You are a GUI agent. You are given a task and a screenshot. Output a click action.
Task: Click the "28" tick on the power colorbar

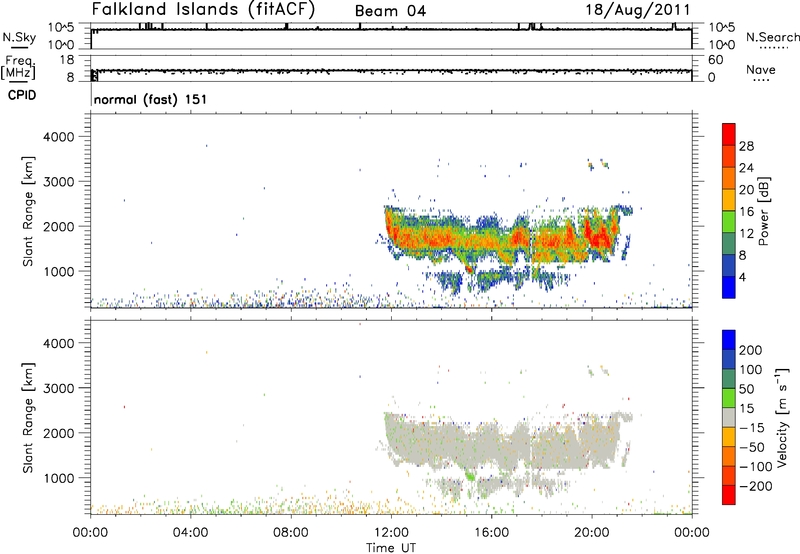[746, 146]
